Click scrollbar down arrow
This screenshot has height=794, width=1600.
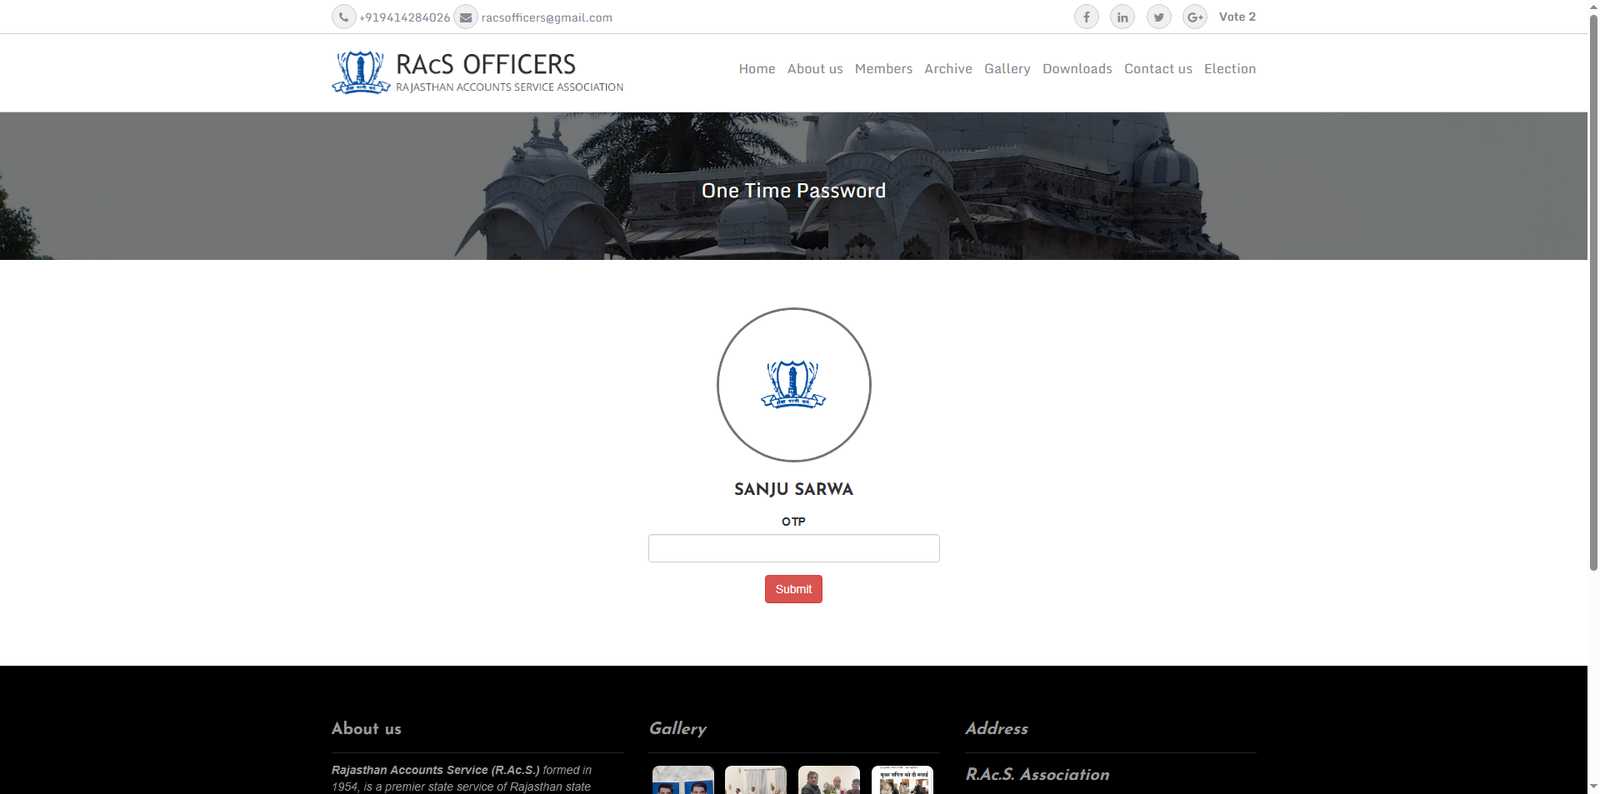coord(1594,787)
